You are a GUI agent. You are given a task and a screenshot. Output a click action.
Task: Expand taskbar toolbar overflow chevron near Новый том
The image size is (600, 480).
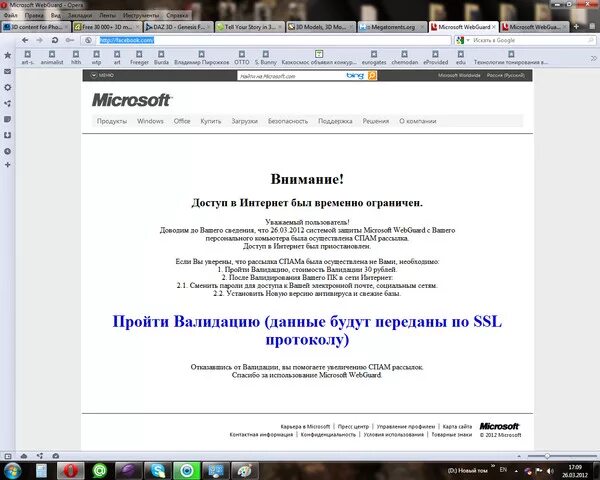[493, 466]
